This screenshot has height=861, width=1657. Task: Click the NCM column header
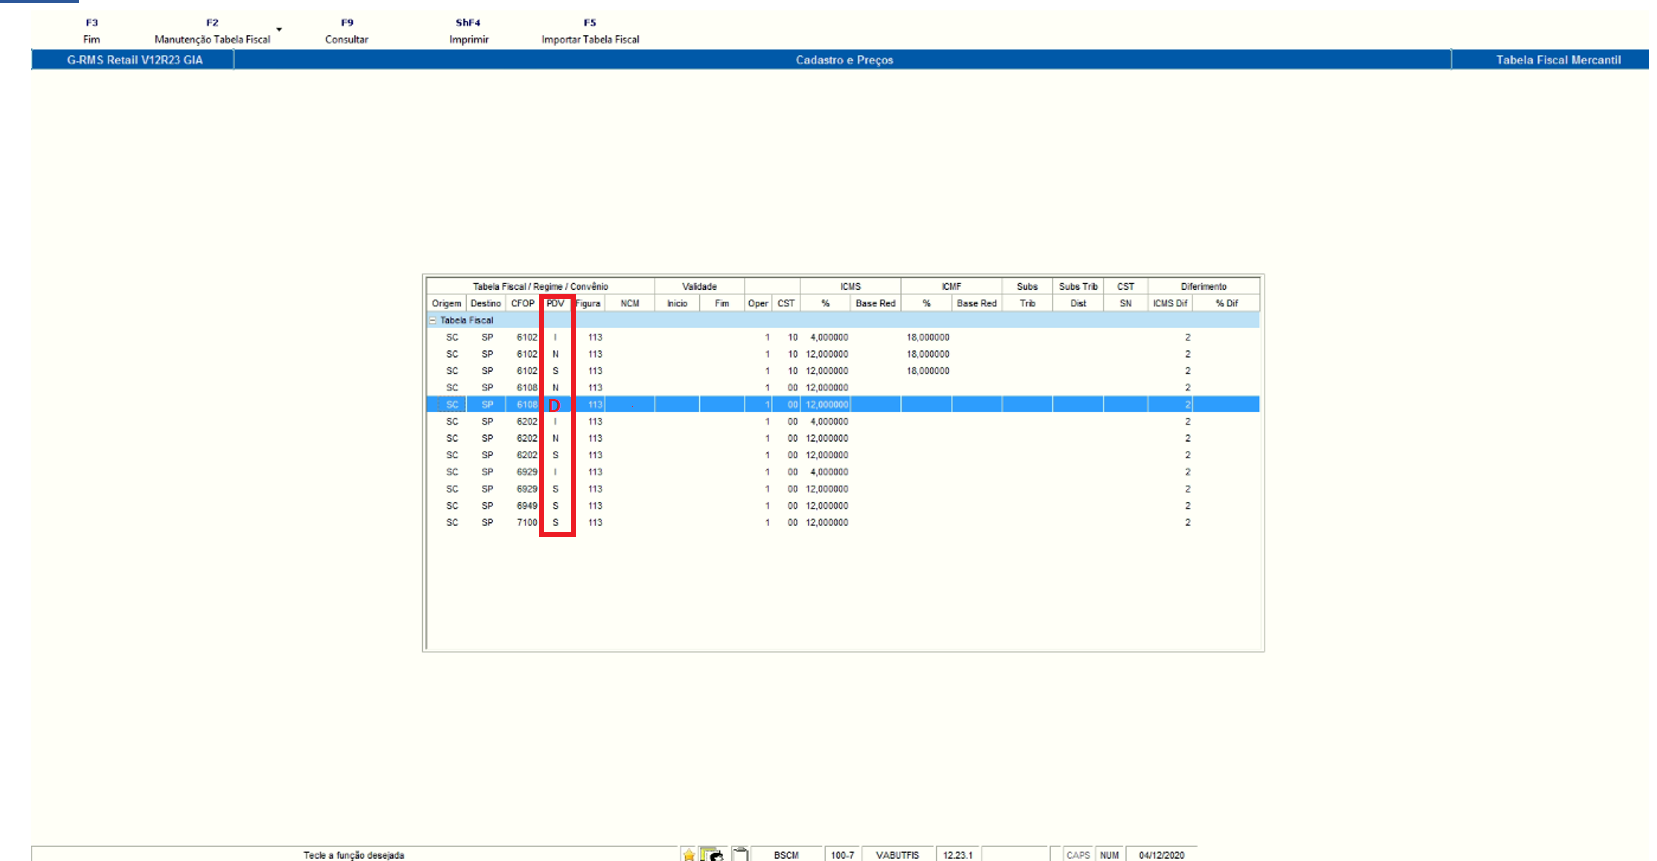630,303
